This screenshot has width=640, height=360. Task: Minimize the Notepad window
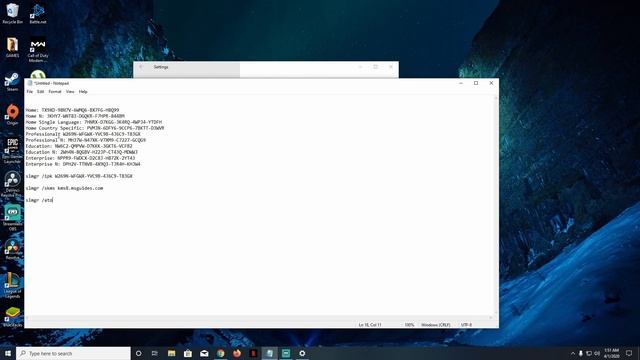tap(461, 83)
